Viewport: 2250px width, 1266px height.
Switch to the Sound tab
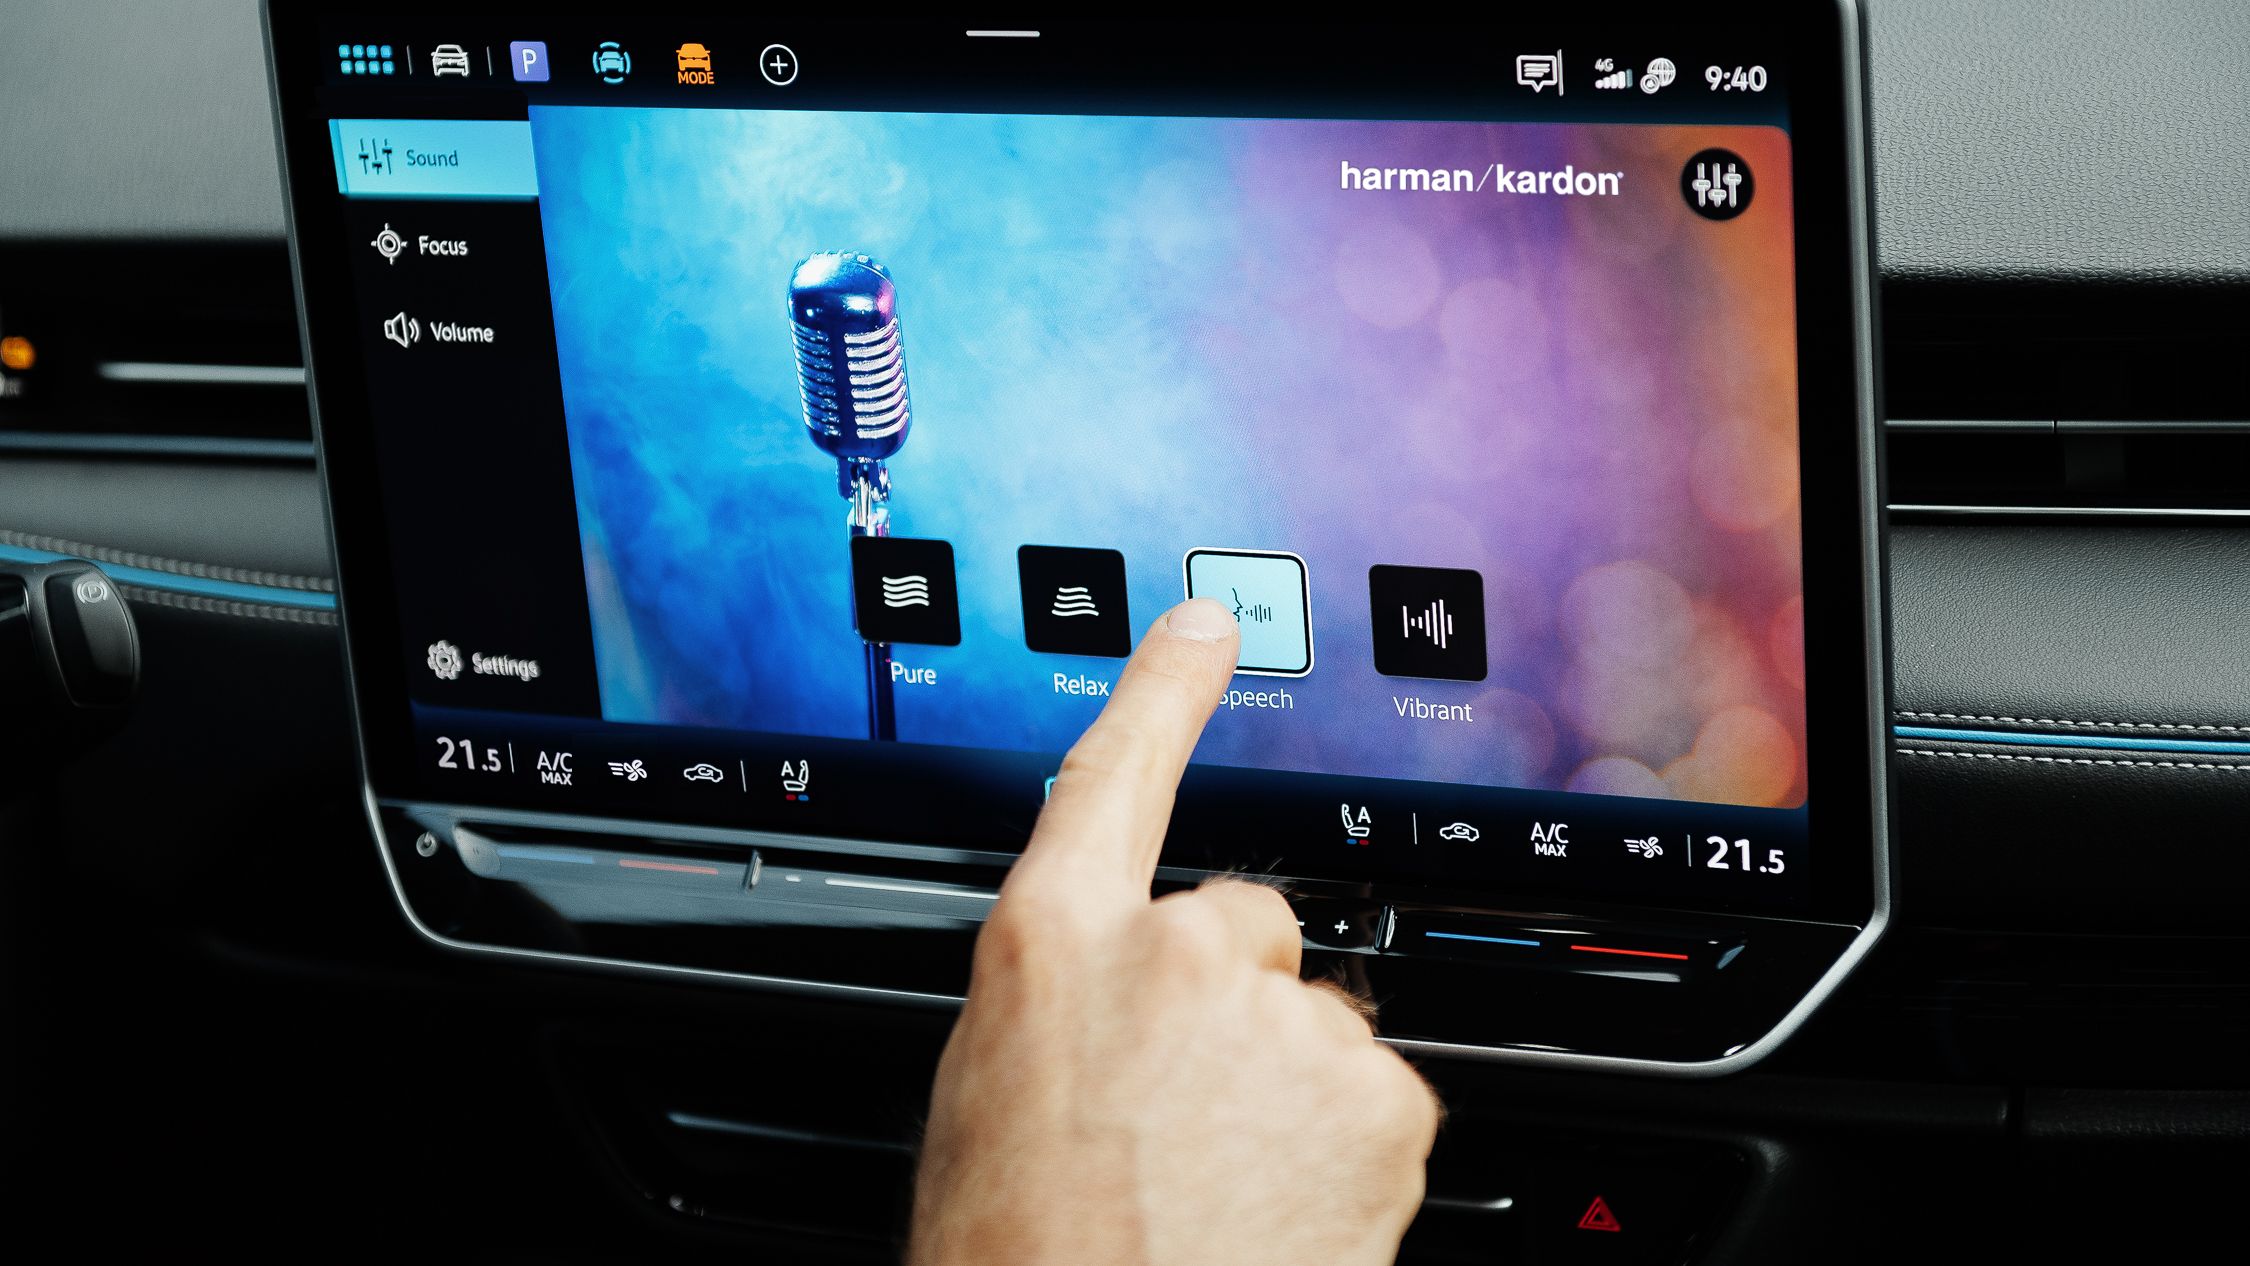pyautogui.click(x=433, y=158)
